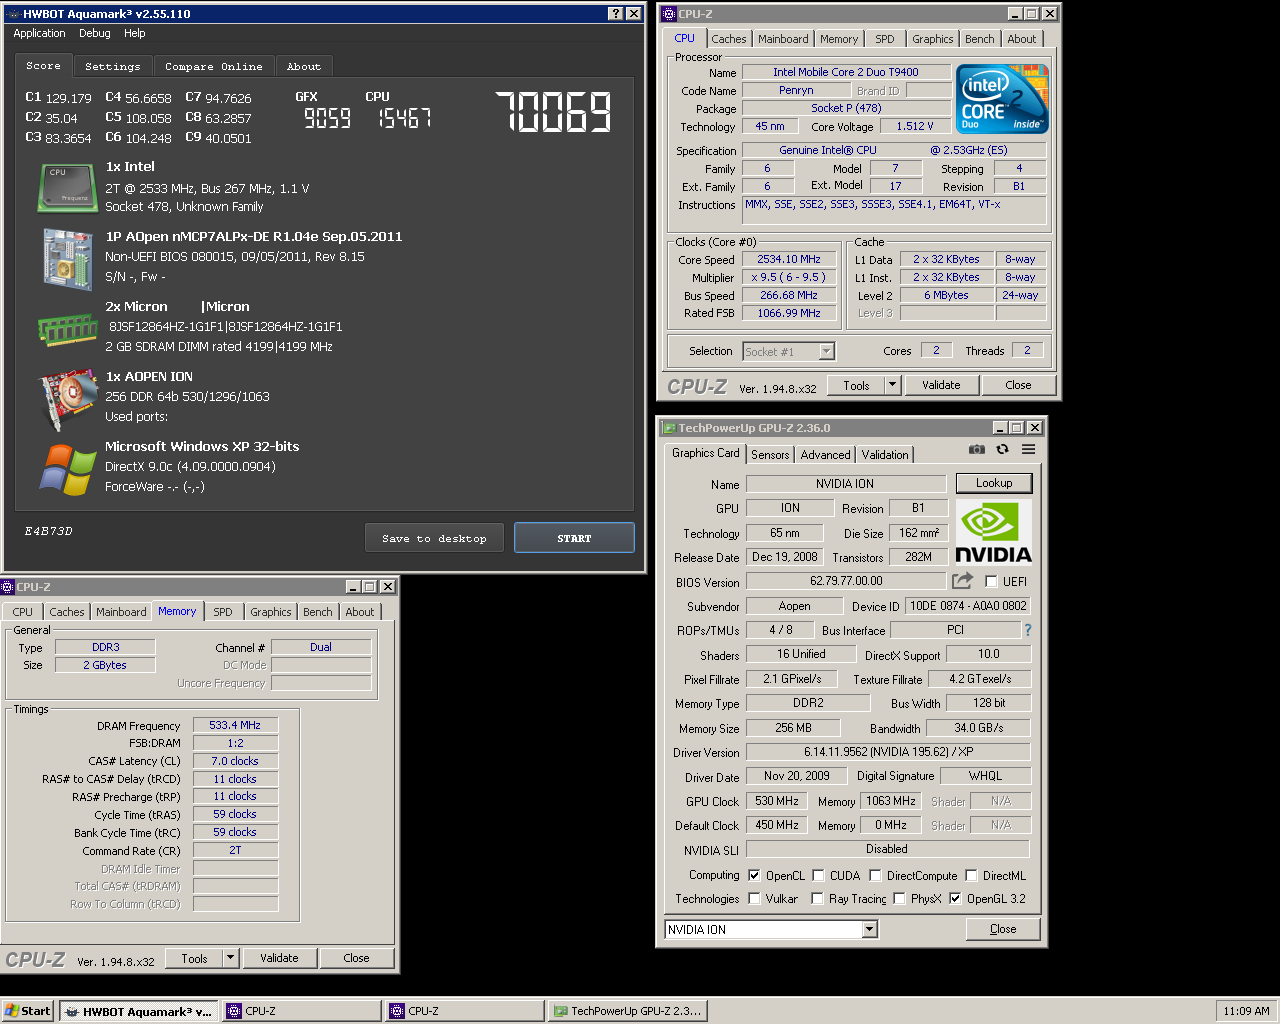Screen dimensions: 1280x1024
Task: Click the total score 70069
Action: pyautogui.click(x=553, y=111)
